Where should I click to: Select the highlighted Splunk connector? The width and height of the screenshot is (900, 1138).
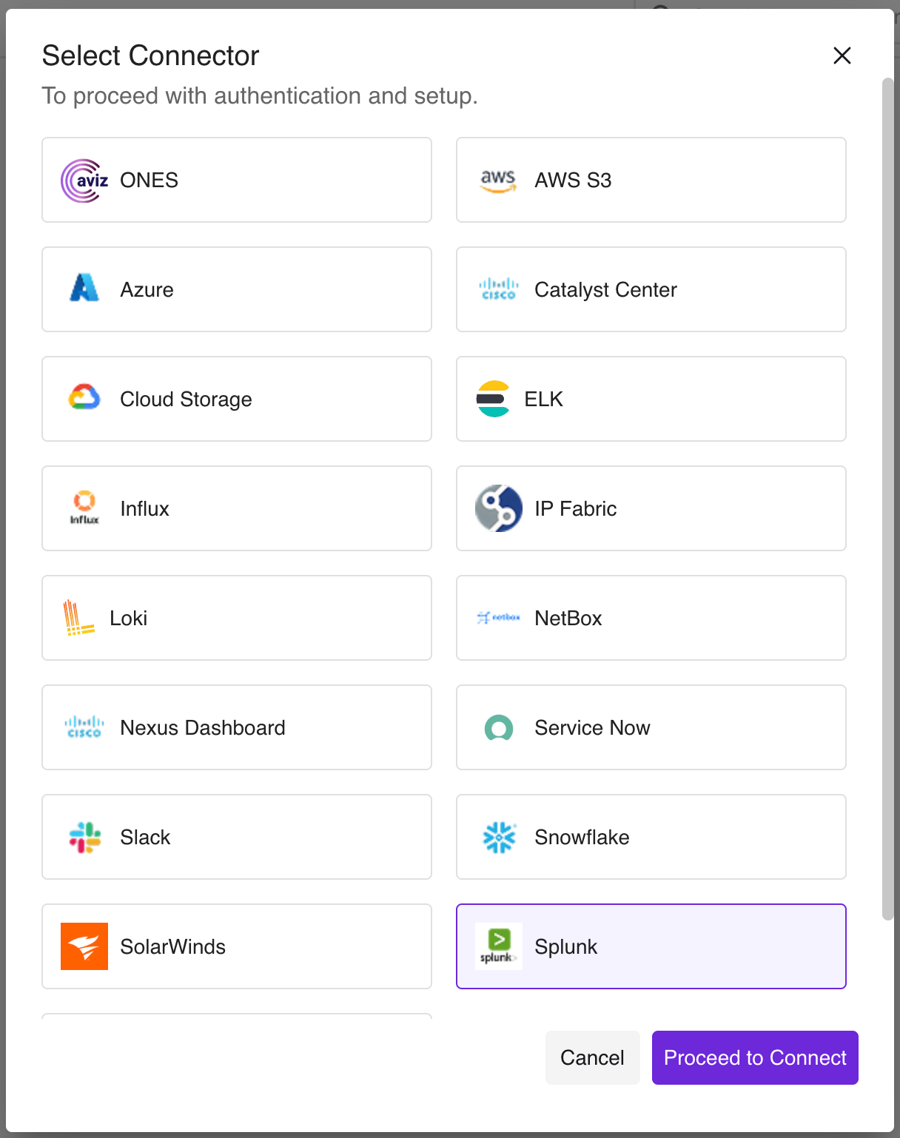650,946
